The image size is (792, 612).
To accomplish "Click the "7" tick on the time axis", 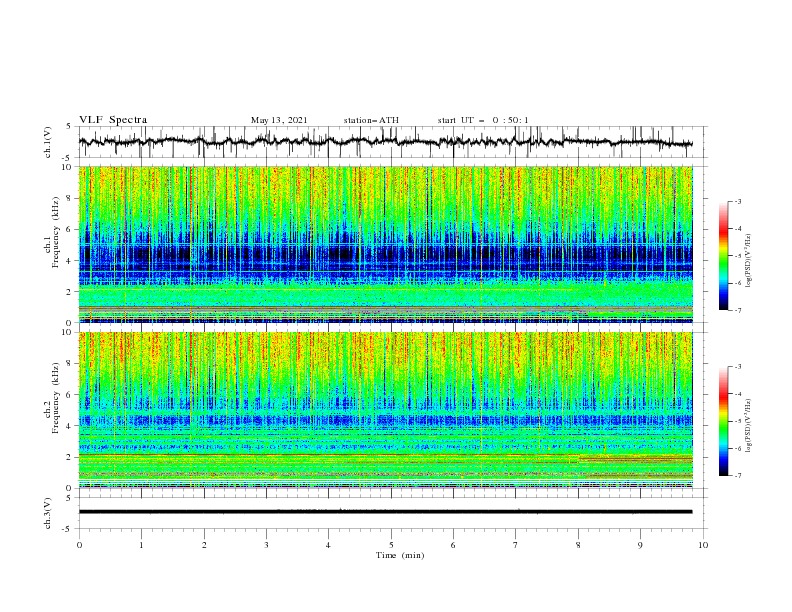I will click(516, 545).
